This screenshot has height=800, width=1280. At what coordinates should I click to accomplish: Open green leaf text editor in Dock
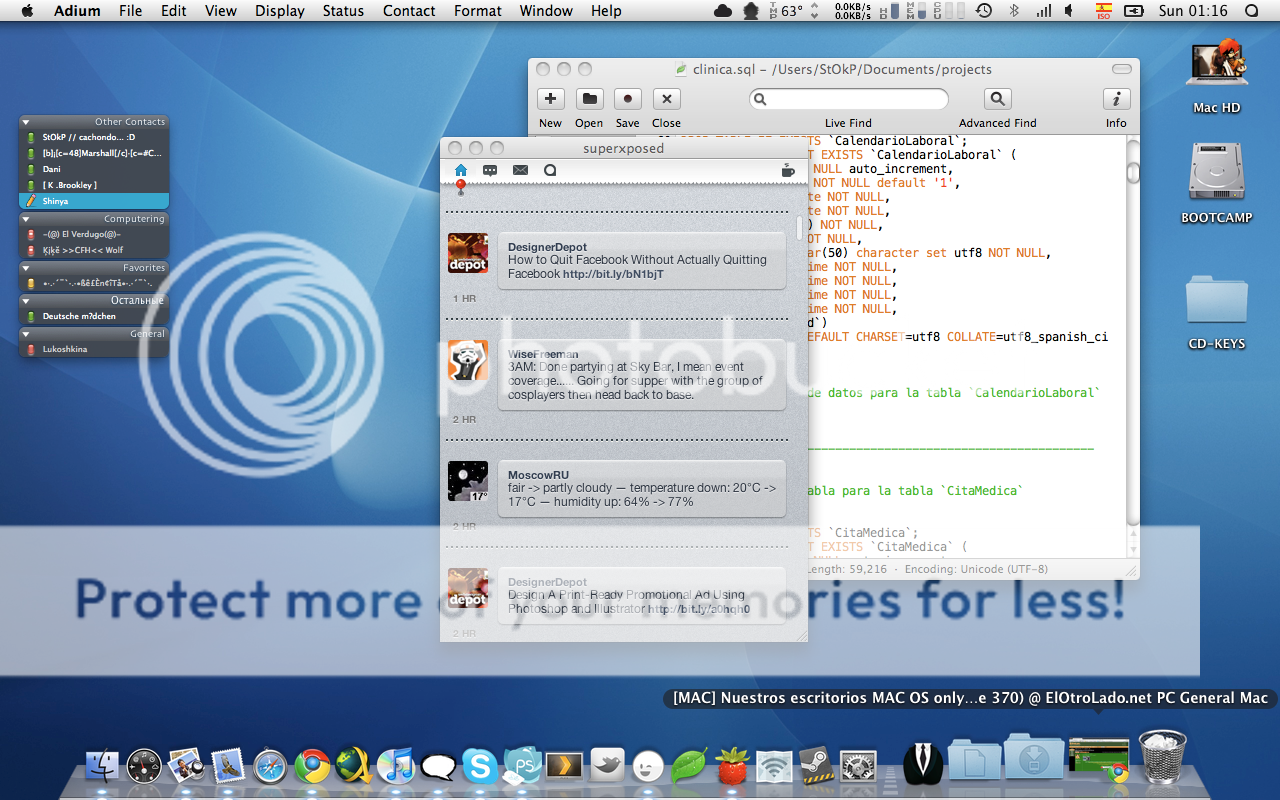(x=689, y=766)
